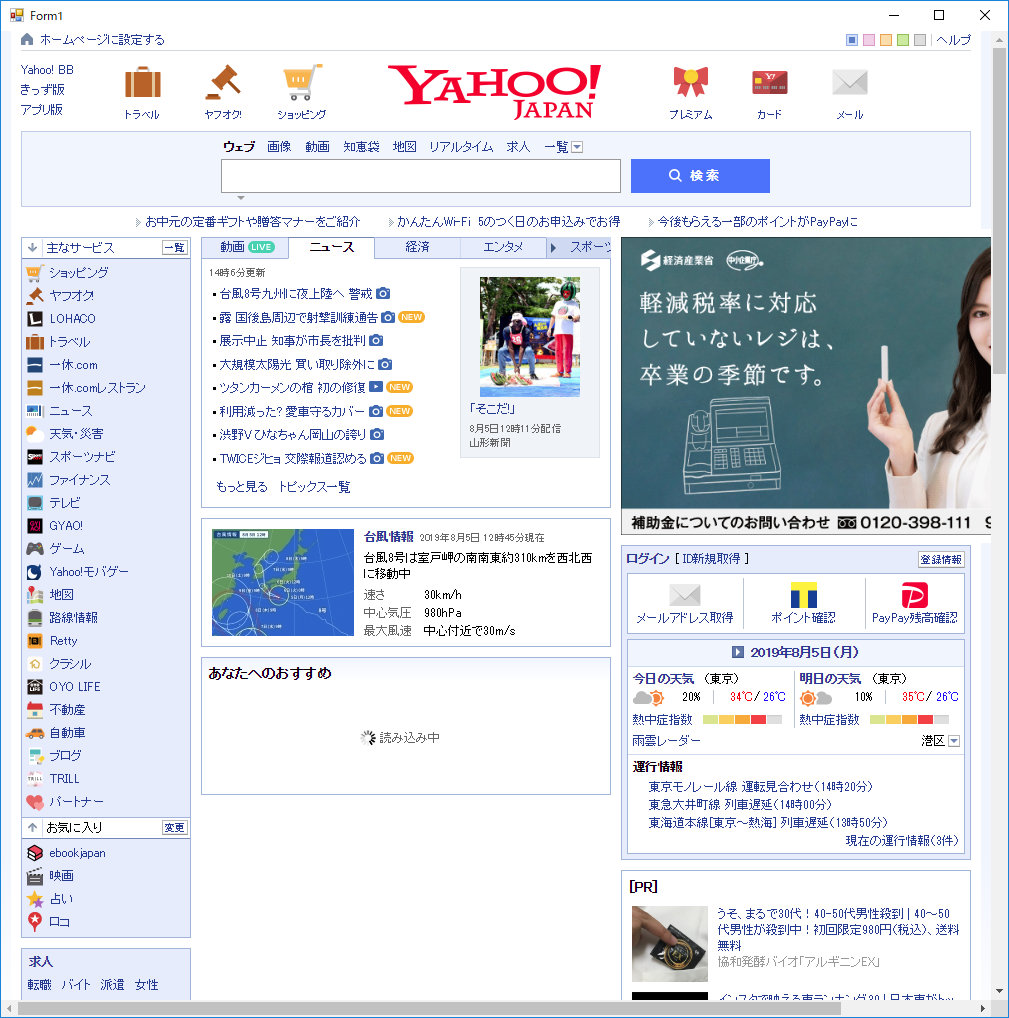Select 知恵袋 search category
Image resolution: width=1009 pixels, height=1018 pixels.
(362, 147)
